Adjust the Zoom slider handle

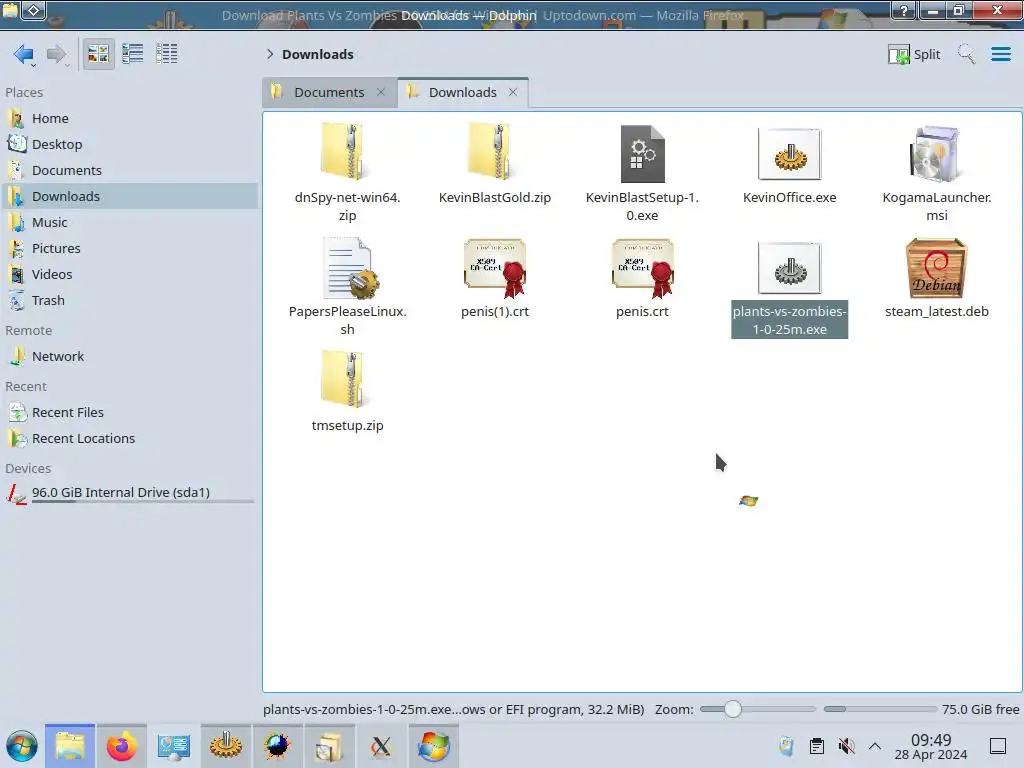(x=733, y=709)
